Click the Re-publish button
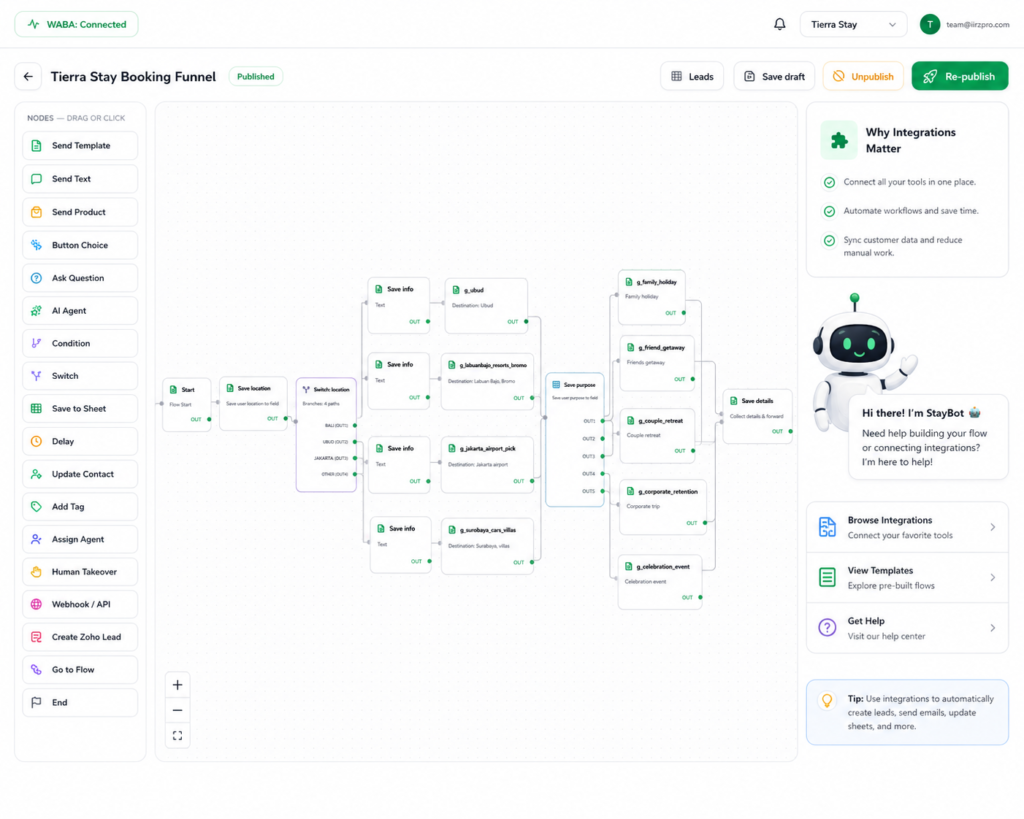 [959, 76]
